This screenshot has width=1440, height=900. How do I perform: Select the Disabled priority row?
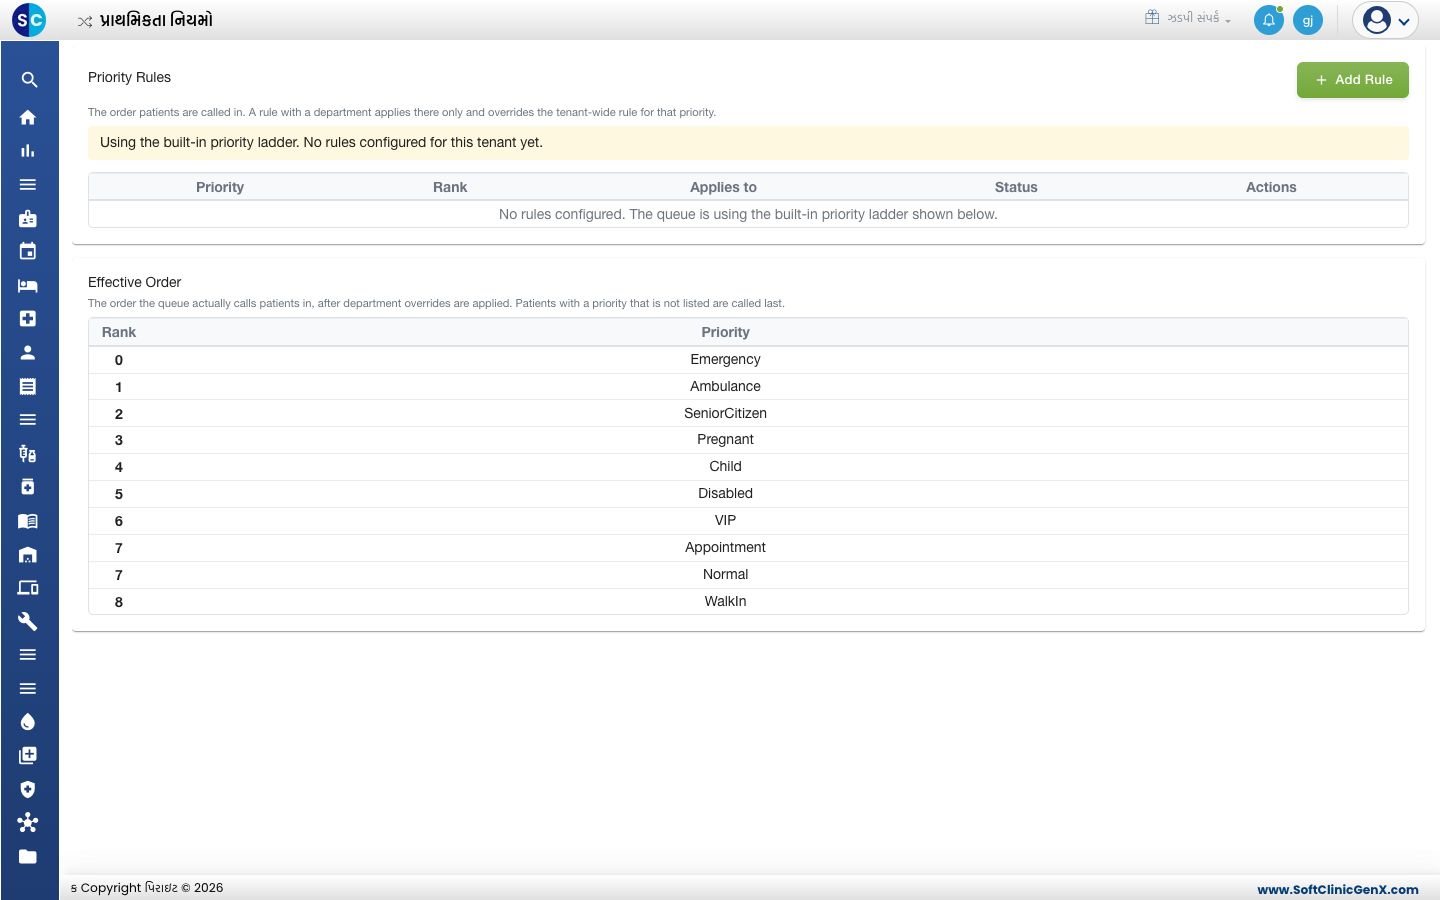point(748,494)
